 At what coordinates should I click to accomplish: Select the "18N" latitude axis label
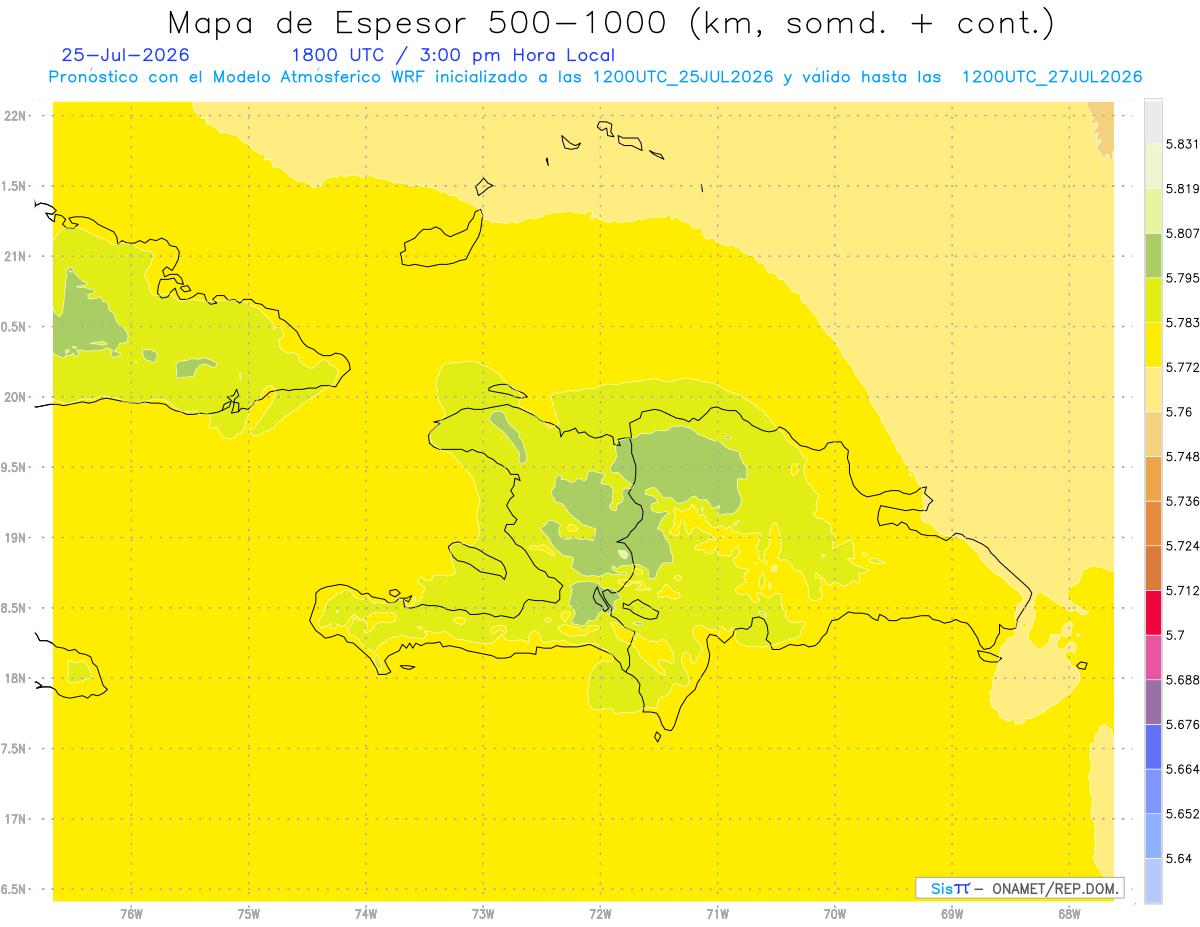pos(15,678)
